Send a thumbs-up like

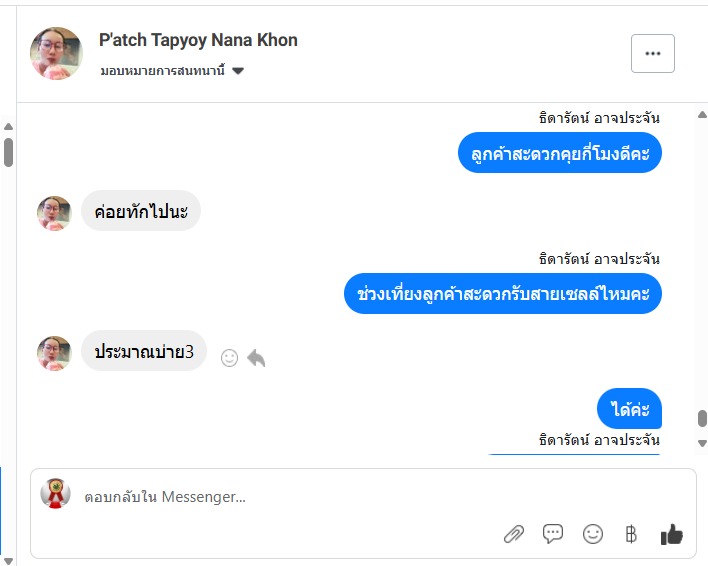coord(671,535)
